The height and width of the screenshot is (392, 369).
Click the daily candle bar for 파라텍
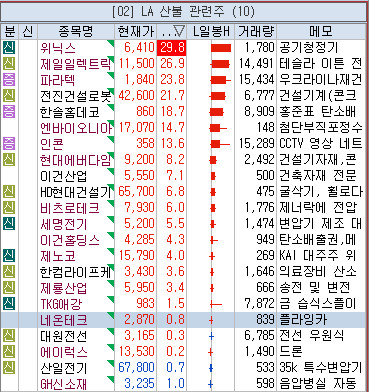(220, 80)
